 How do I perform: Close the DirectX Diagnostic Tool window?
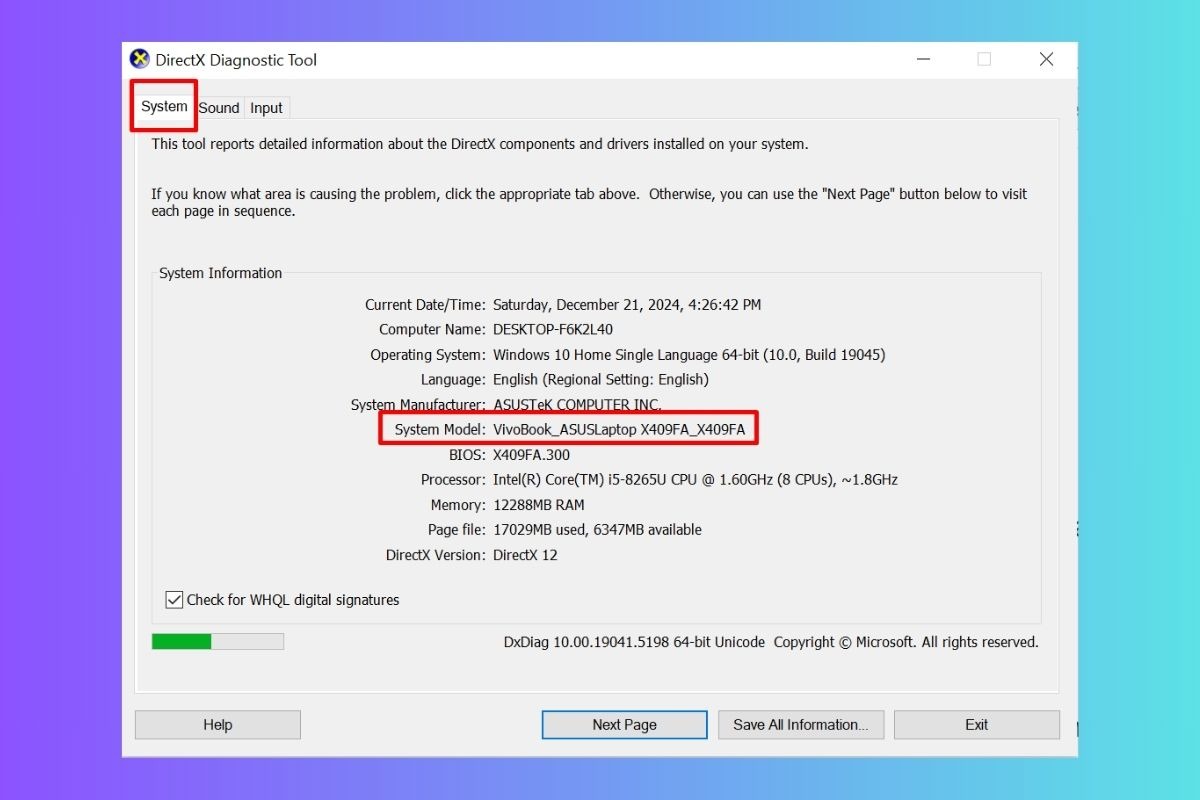(x=1046, y=59)
